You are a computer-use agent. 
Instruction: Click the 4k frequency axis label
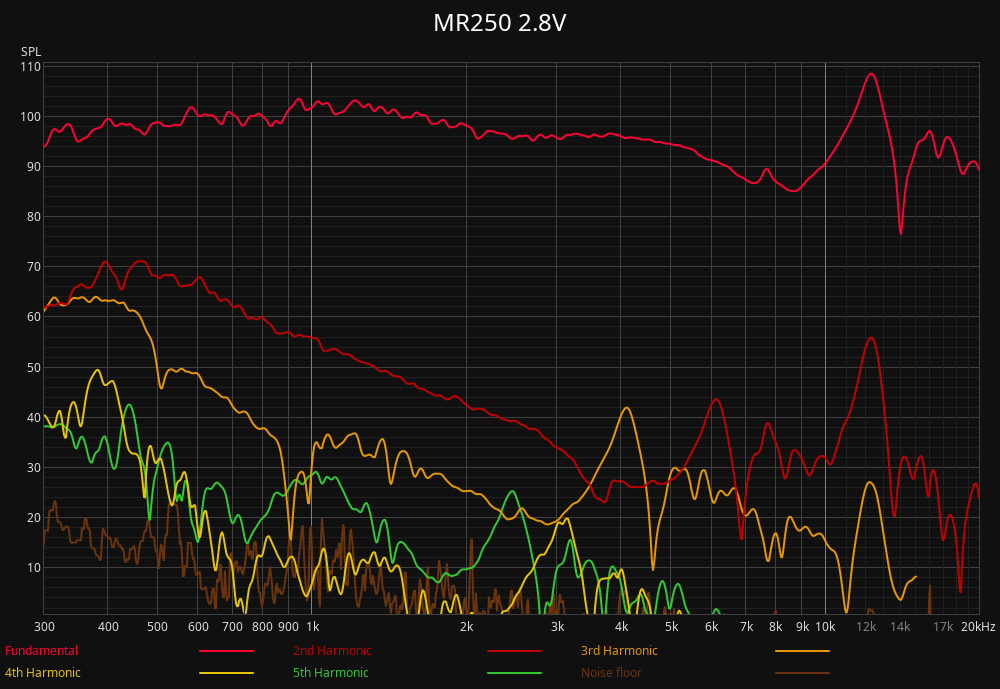click(x=621, y=626)
